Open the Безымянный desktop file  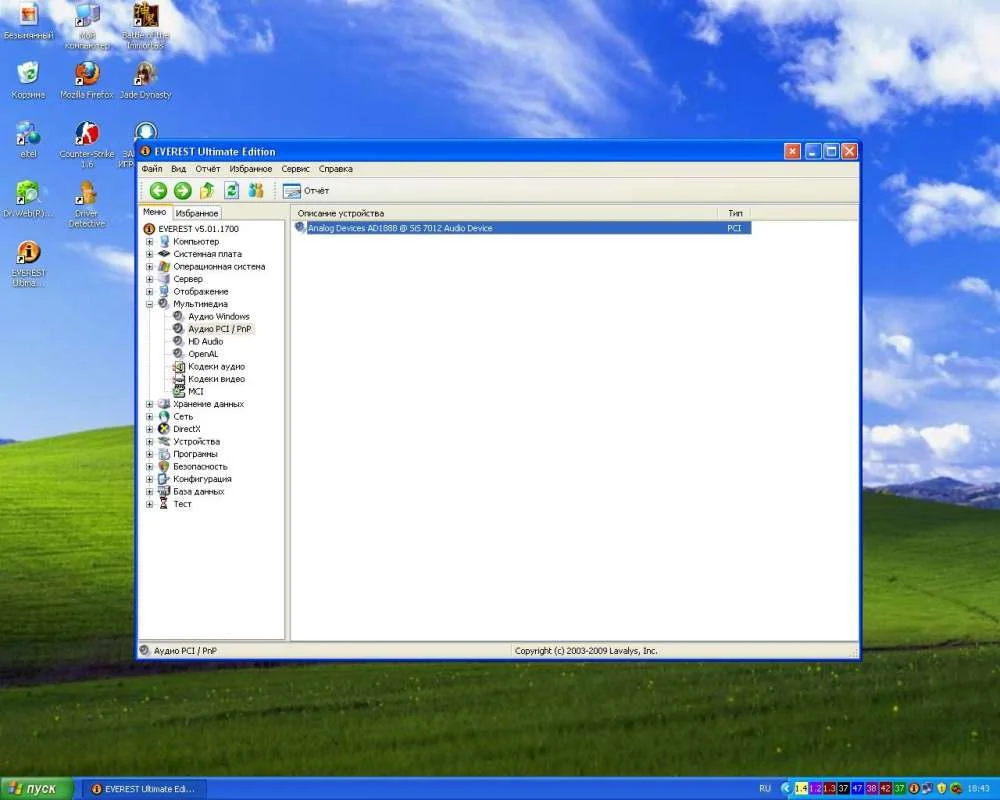pyautogui.click(x=28, y=21)
